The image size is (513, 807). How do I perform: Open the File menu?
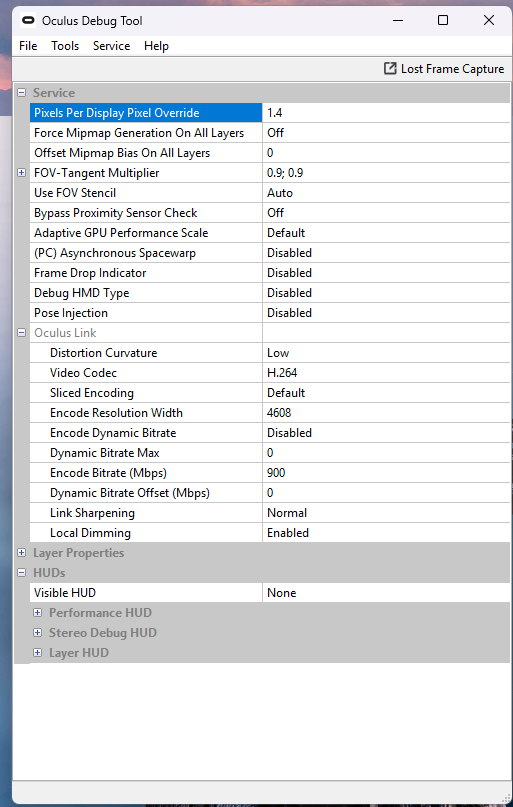pyautogui.click(x=28, y=46)
